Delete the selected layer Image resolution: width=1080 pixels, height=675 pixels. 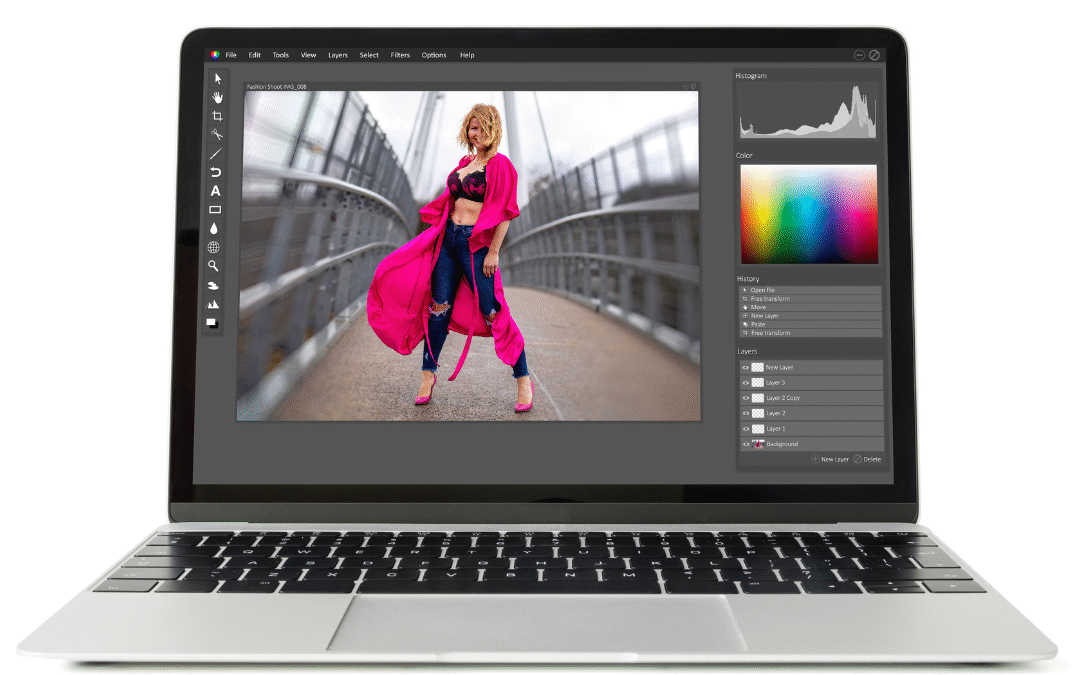(x=868, y=458)
